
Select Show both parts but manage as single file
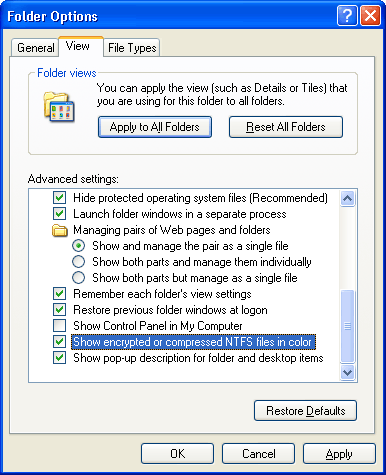(x=78, y=278)
